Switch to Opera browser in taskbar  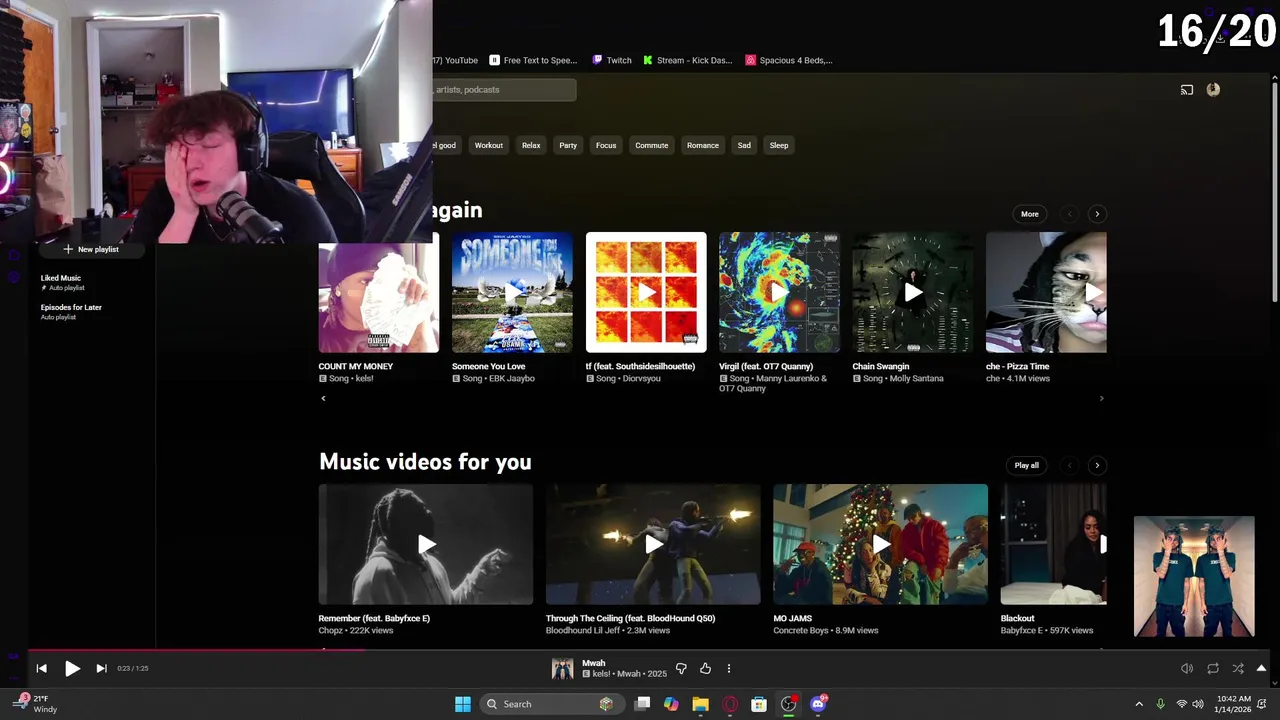click(x=730, y=704)
